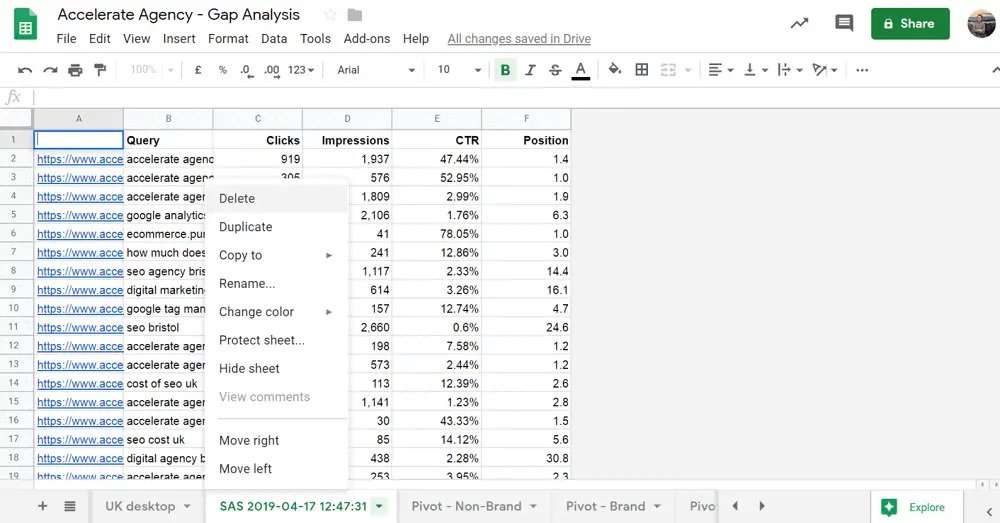Star the Accelerate Agency document
The width and height of the screenshot is (1000, 523).
pos(330,15)
